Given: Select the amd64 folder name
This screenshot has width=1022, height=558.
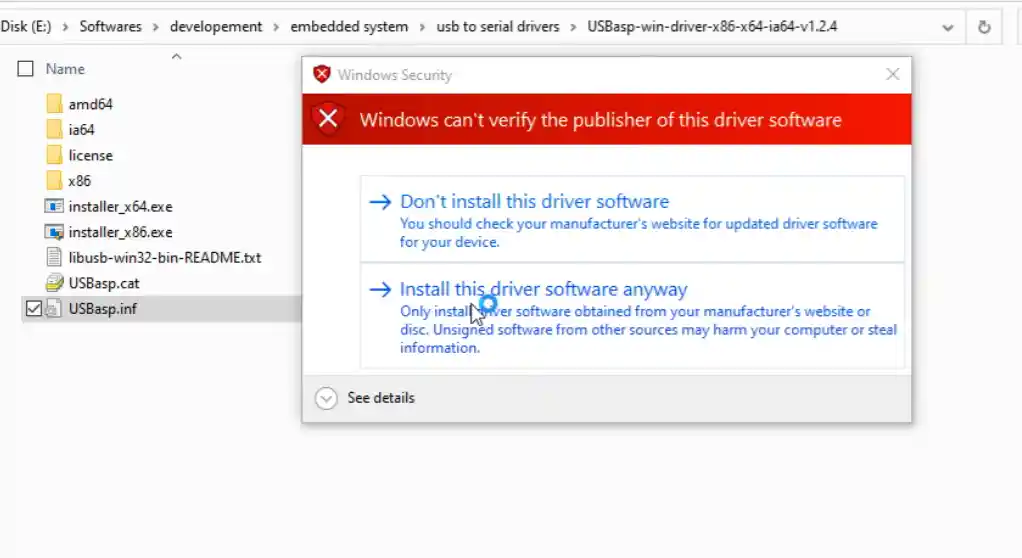Looking at the screenshot, I should (91, 104).
